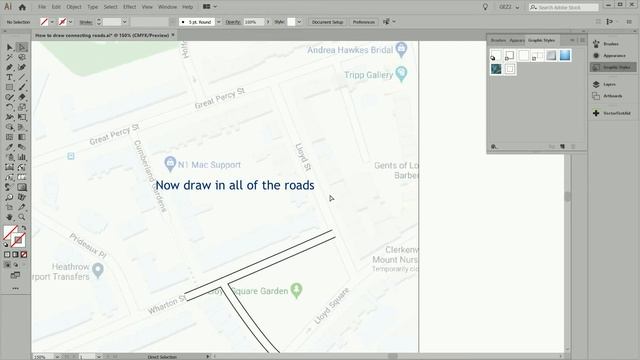
Task: Click the Fill swatch in toolbar
Action: click(11, 233)
